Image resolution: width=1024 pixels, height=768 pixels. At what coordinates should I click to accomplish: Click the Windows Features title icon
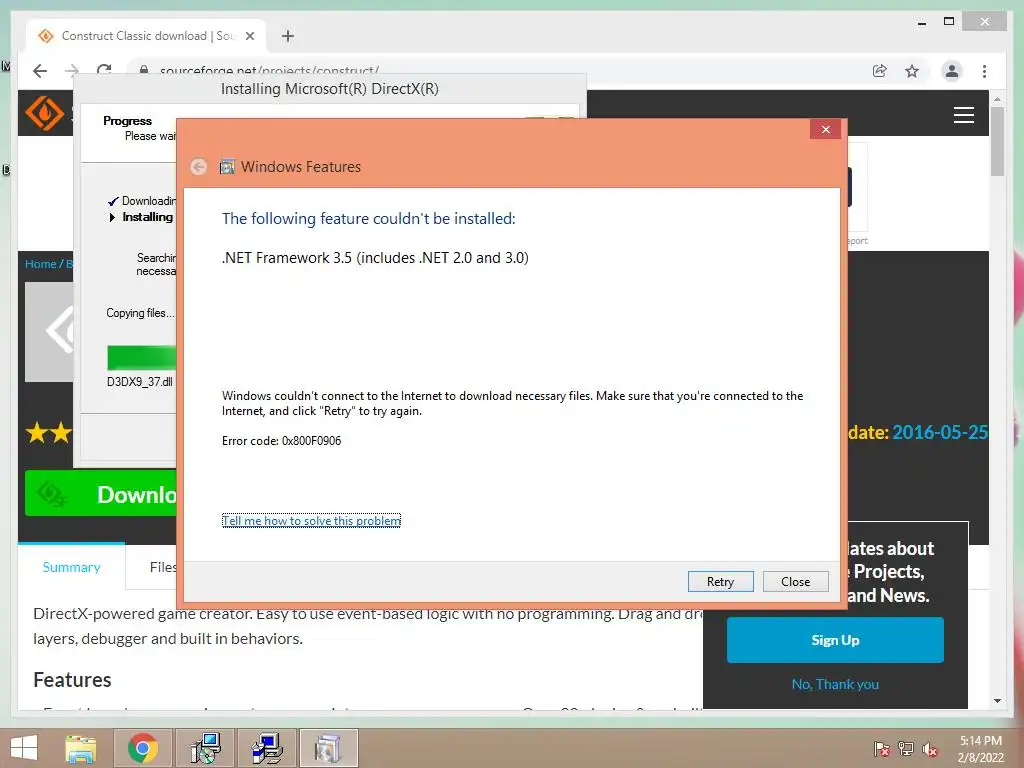click(227, 167)
